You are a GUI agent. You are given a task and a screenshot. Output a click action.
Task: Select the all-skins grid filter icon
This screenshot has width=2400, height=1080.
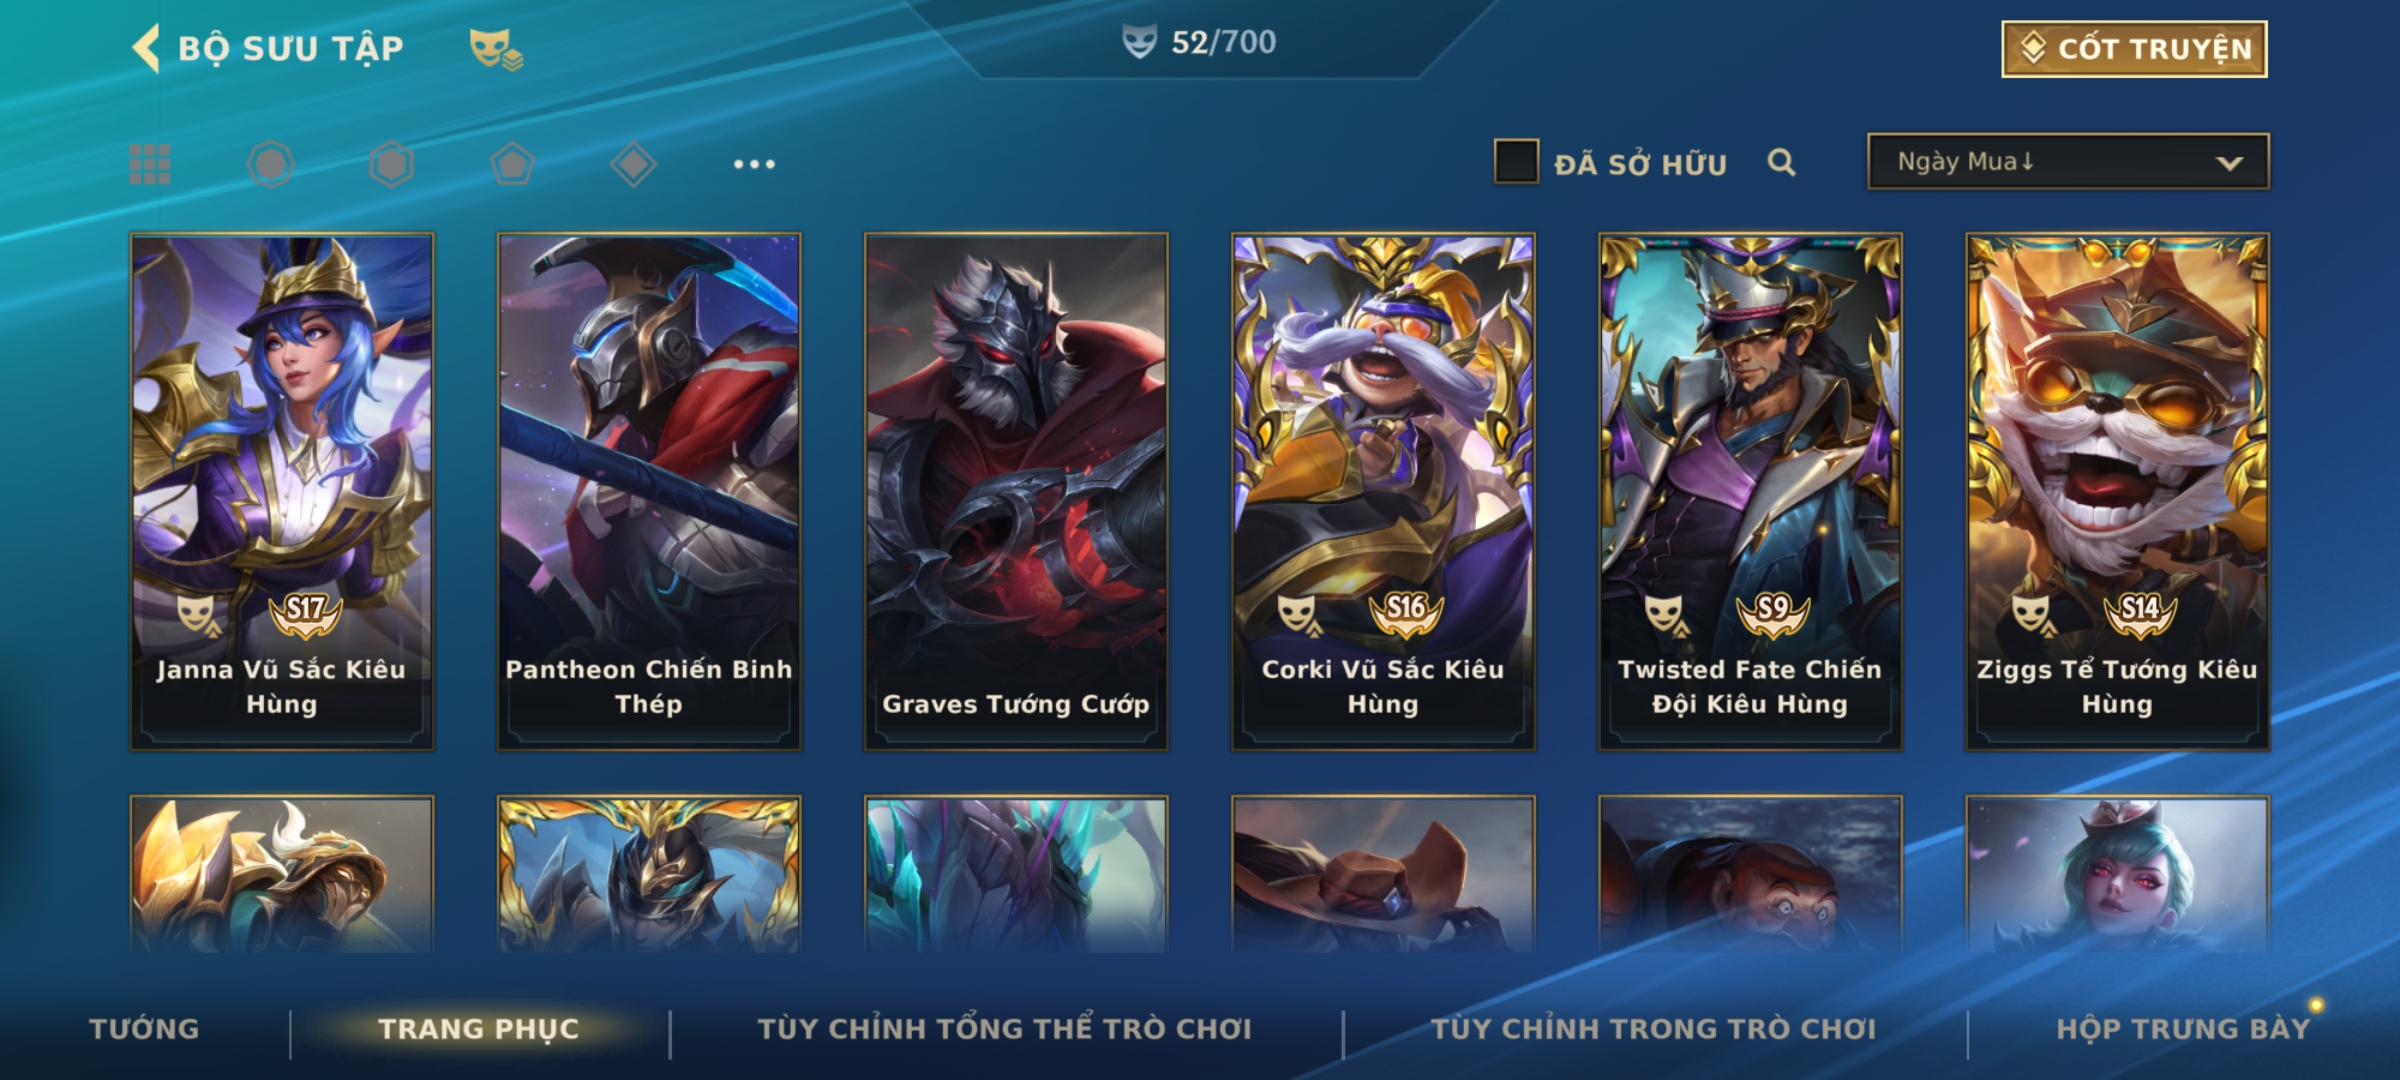(x=150, y=164)
